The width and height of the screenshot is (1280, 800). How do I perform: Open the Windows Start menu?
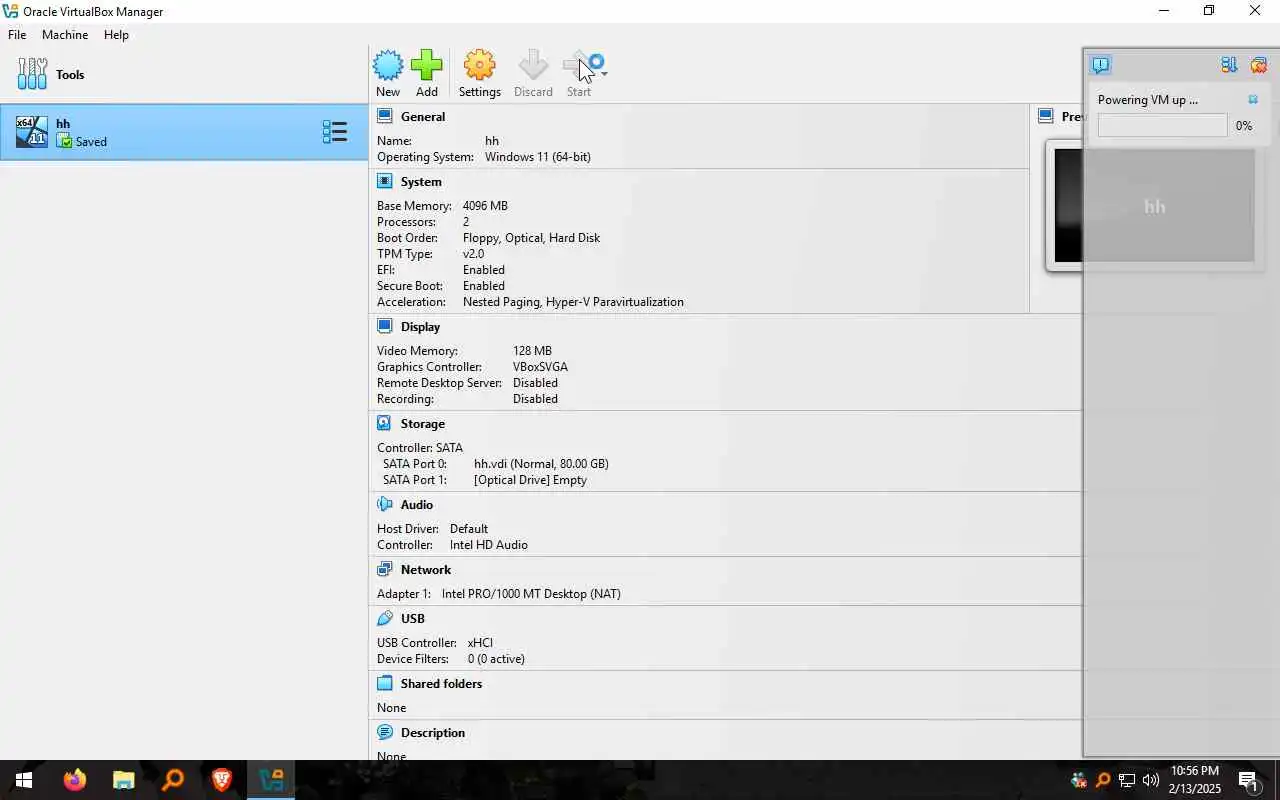point(24,780)
